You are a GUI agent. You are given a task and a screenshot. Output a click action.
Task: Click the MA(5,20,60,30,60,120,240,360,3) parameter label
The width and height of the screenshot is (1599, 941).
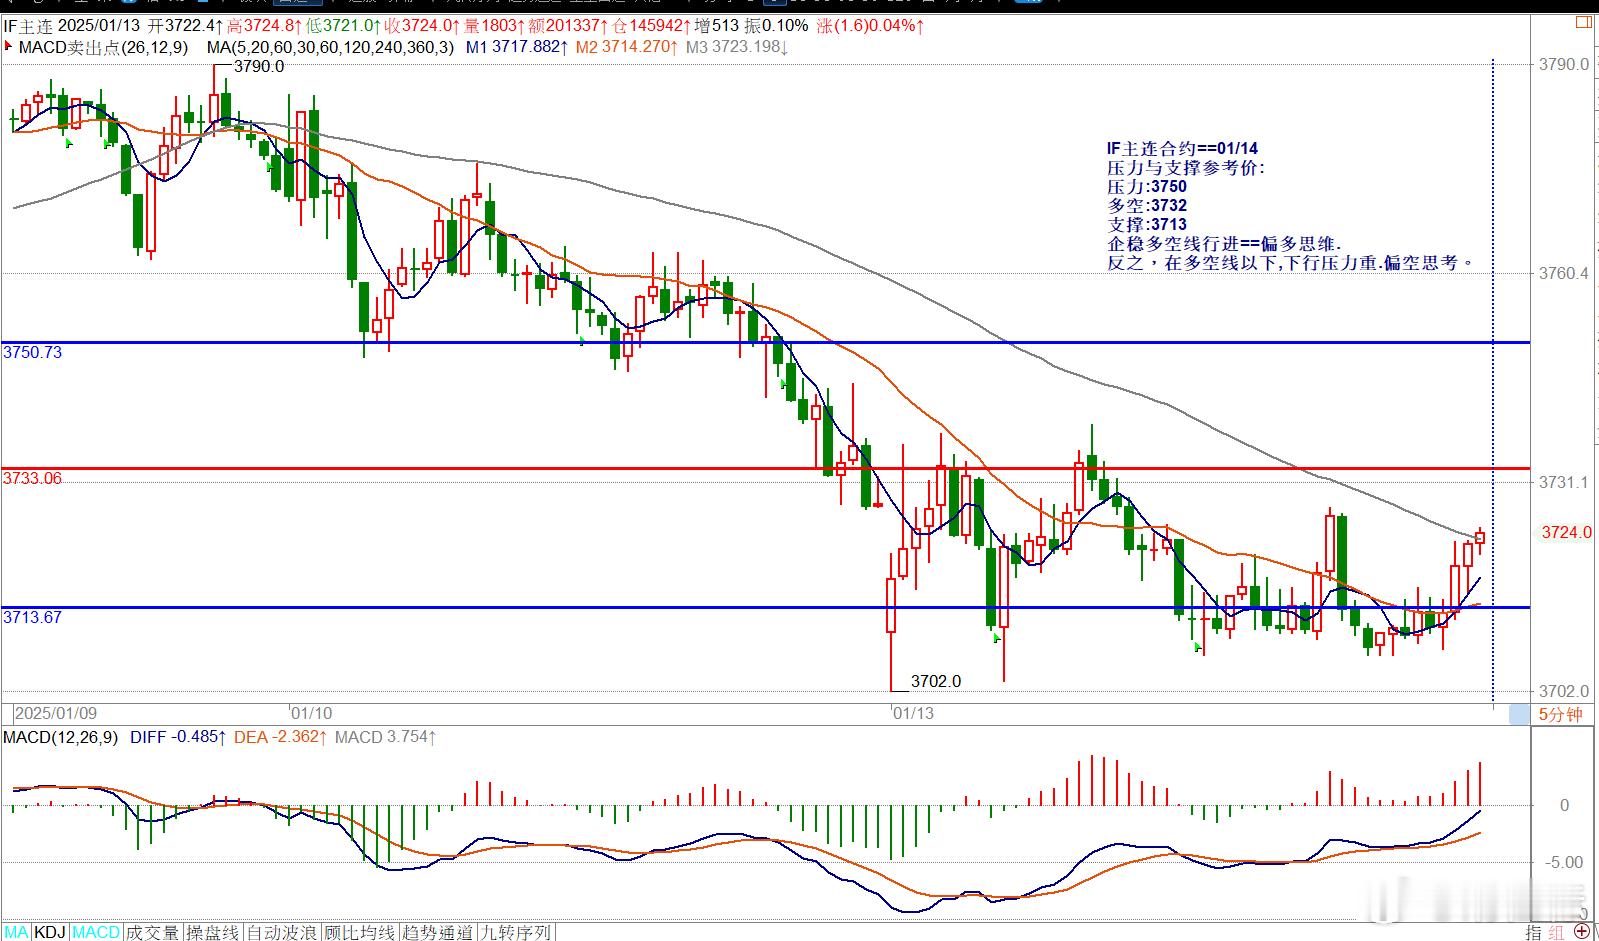click(x=330, y=47)
